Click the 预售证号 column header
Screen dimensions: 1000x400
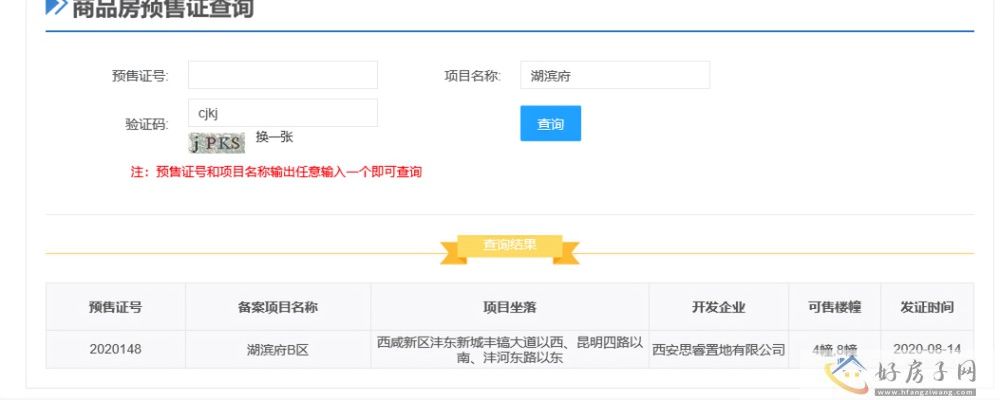tap(115, 307)
